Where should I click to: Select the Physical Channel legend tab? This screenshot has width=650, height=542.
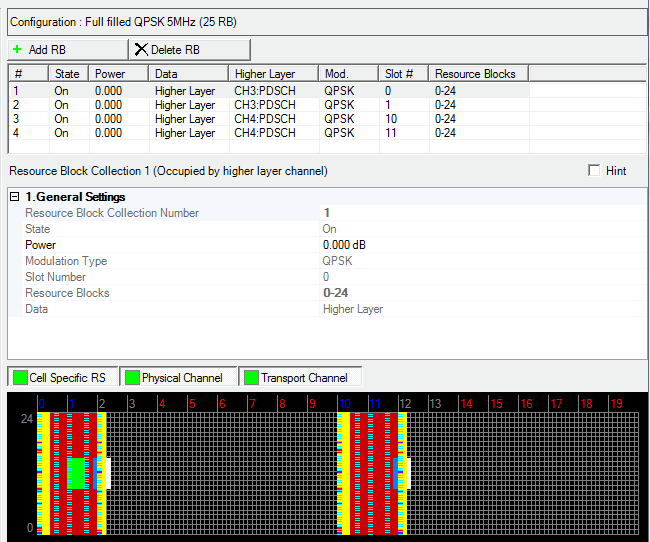click(x=179, y=378)
